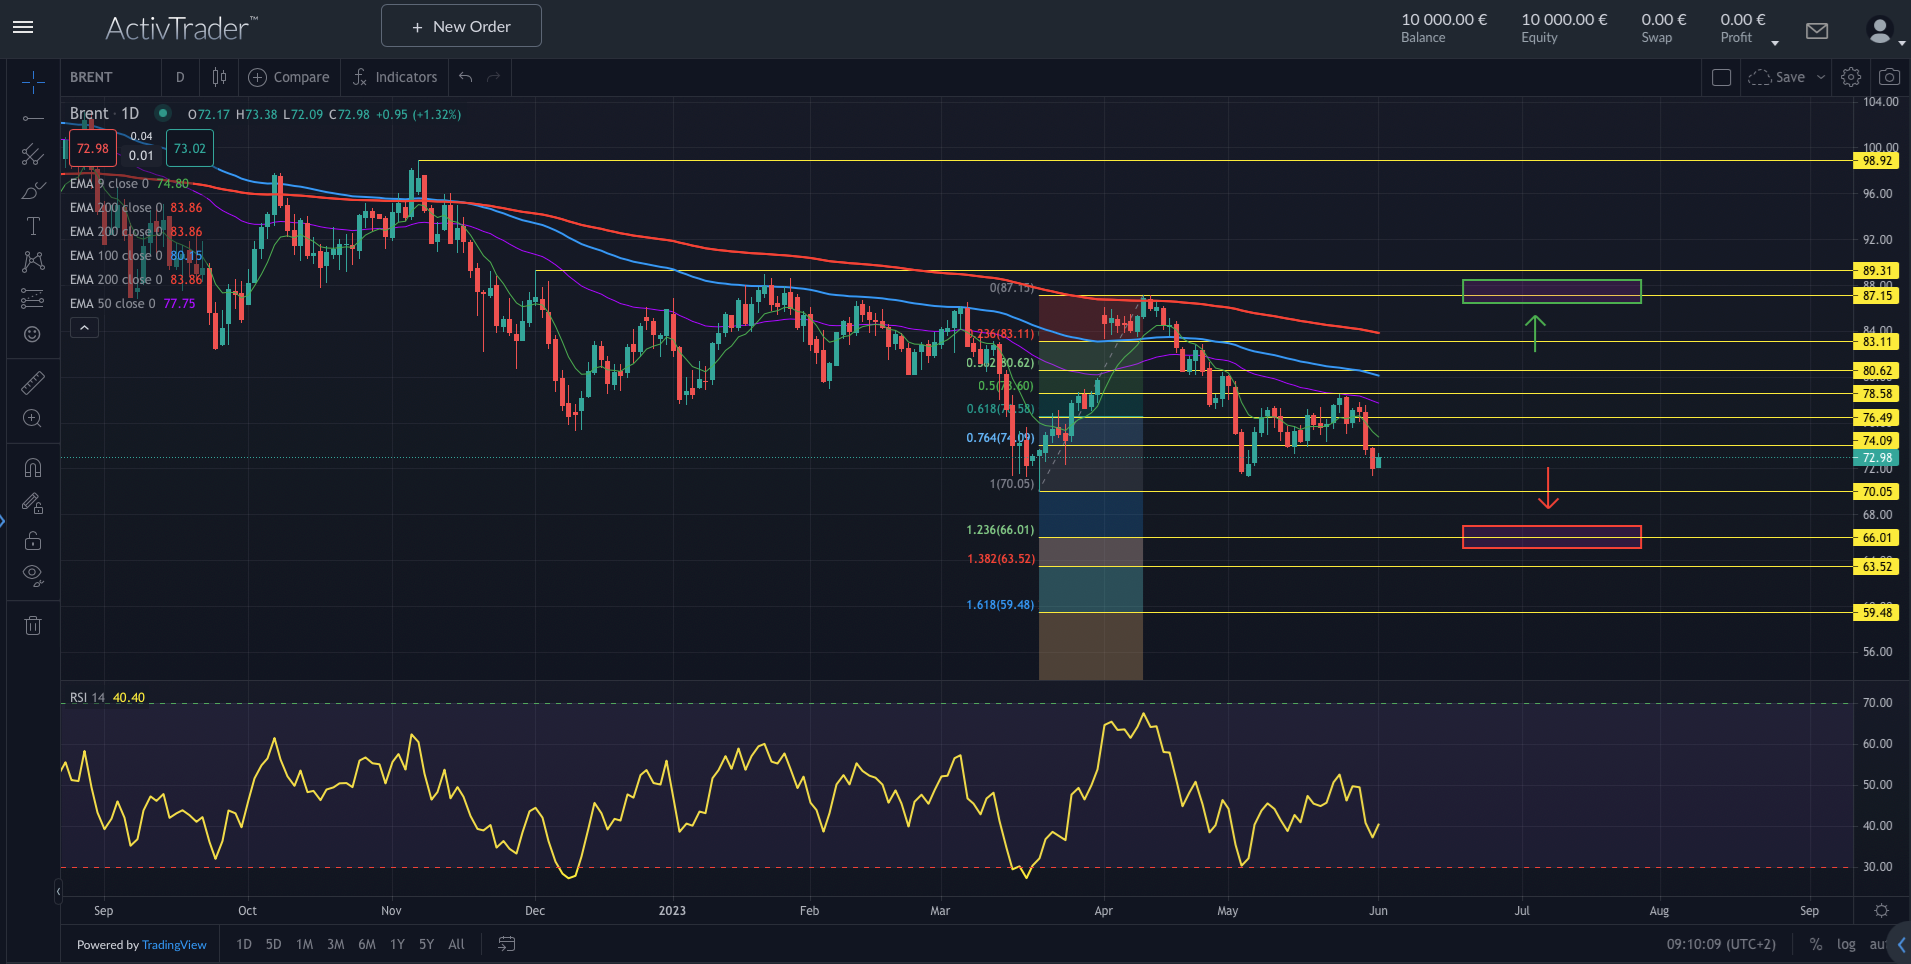The height and width of the screenshot is (964, 1911).
Task: Expand the Save layout dropdown arrow
Action: [1821, 77]
